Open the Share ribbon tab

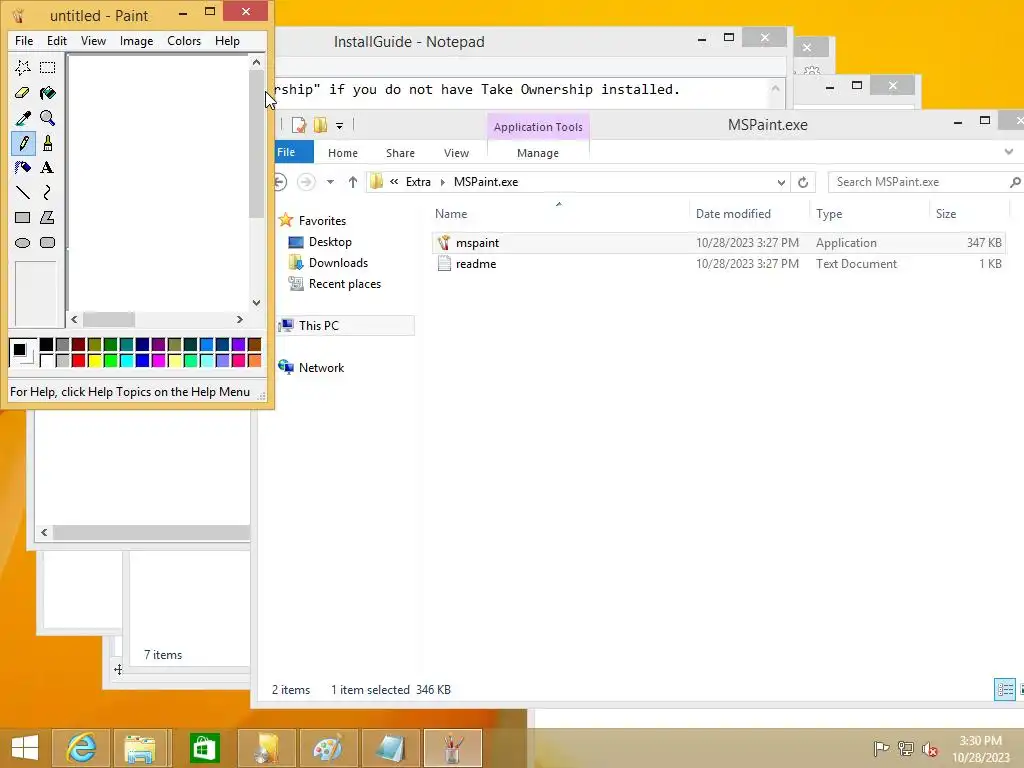pos(400,153)
